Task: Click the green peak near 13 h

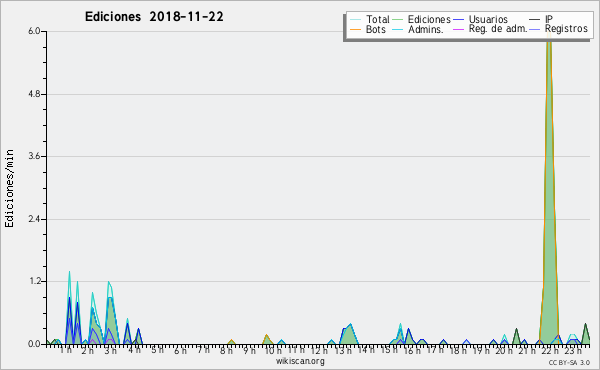Action: (x=349, y=334)
